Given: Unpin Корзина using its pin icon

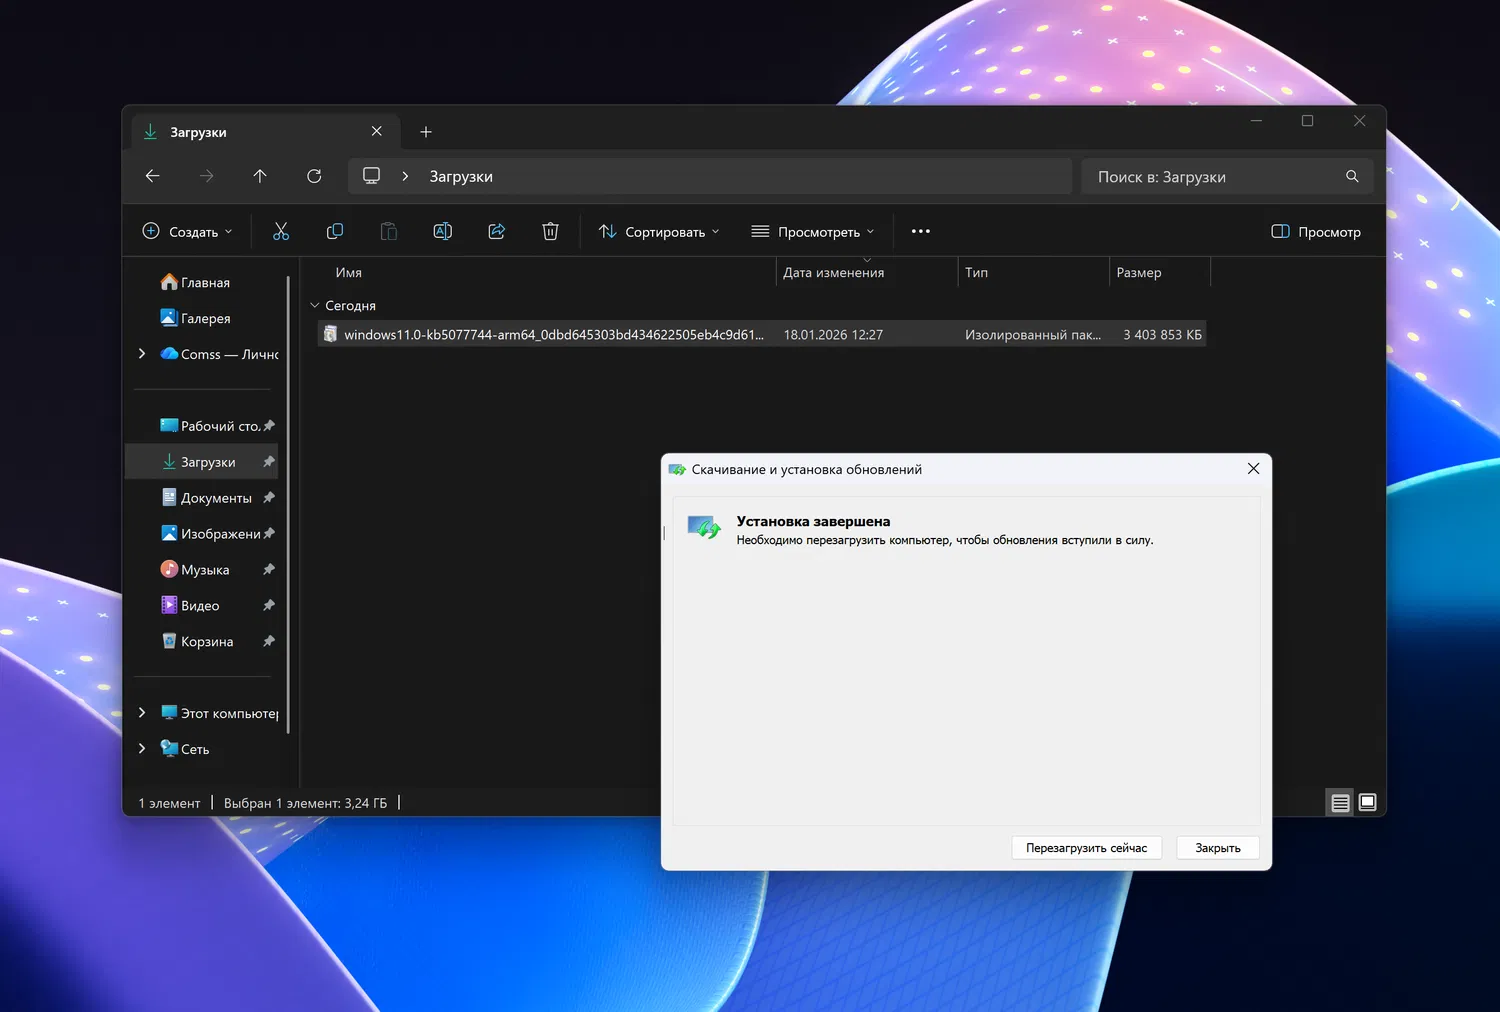Looking at the screenshot, I should (269, 642).
